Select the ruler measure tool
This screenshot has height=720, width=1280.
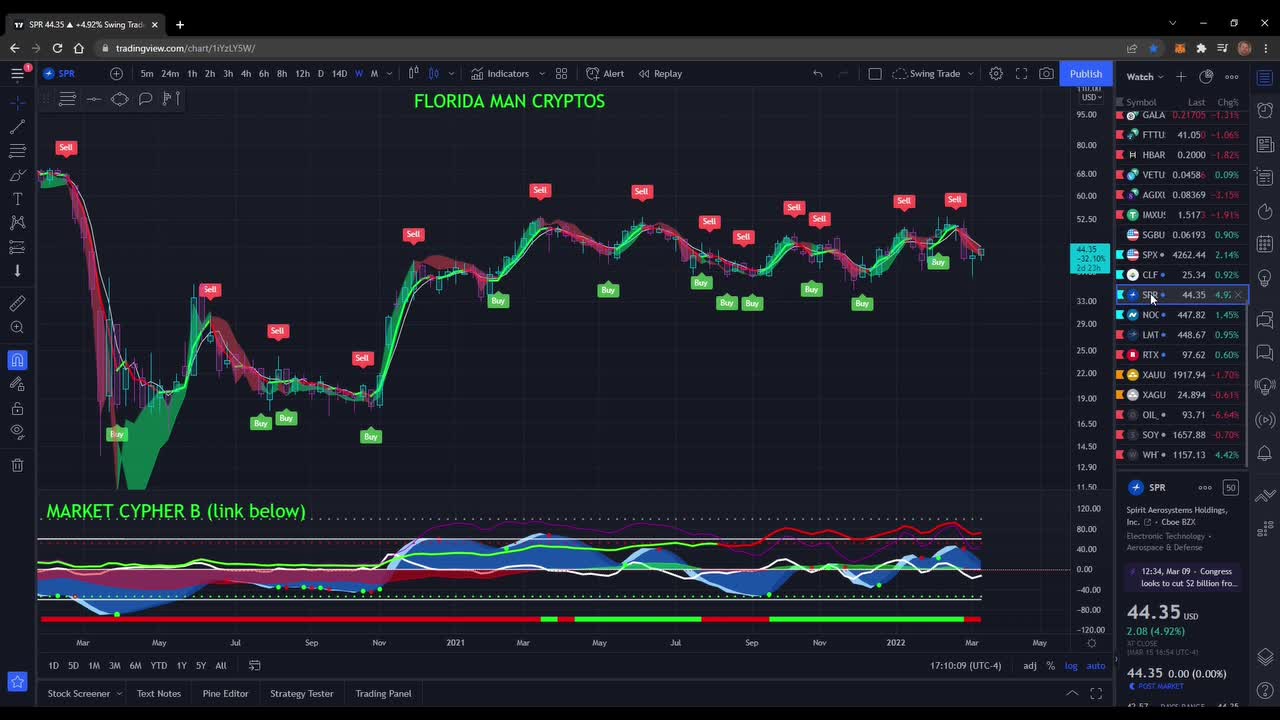(x=17, y=303)
